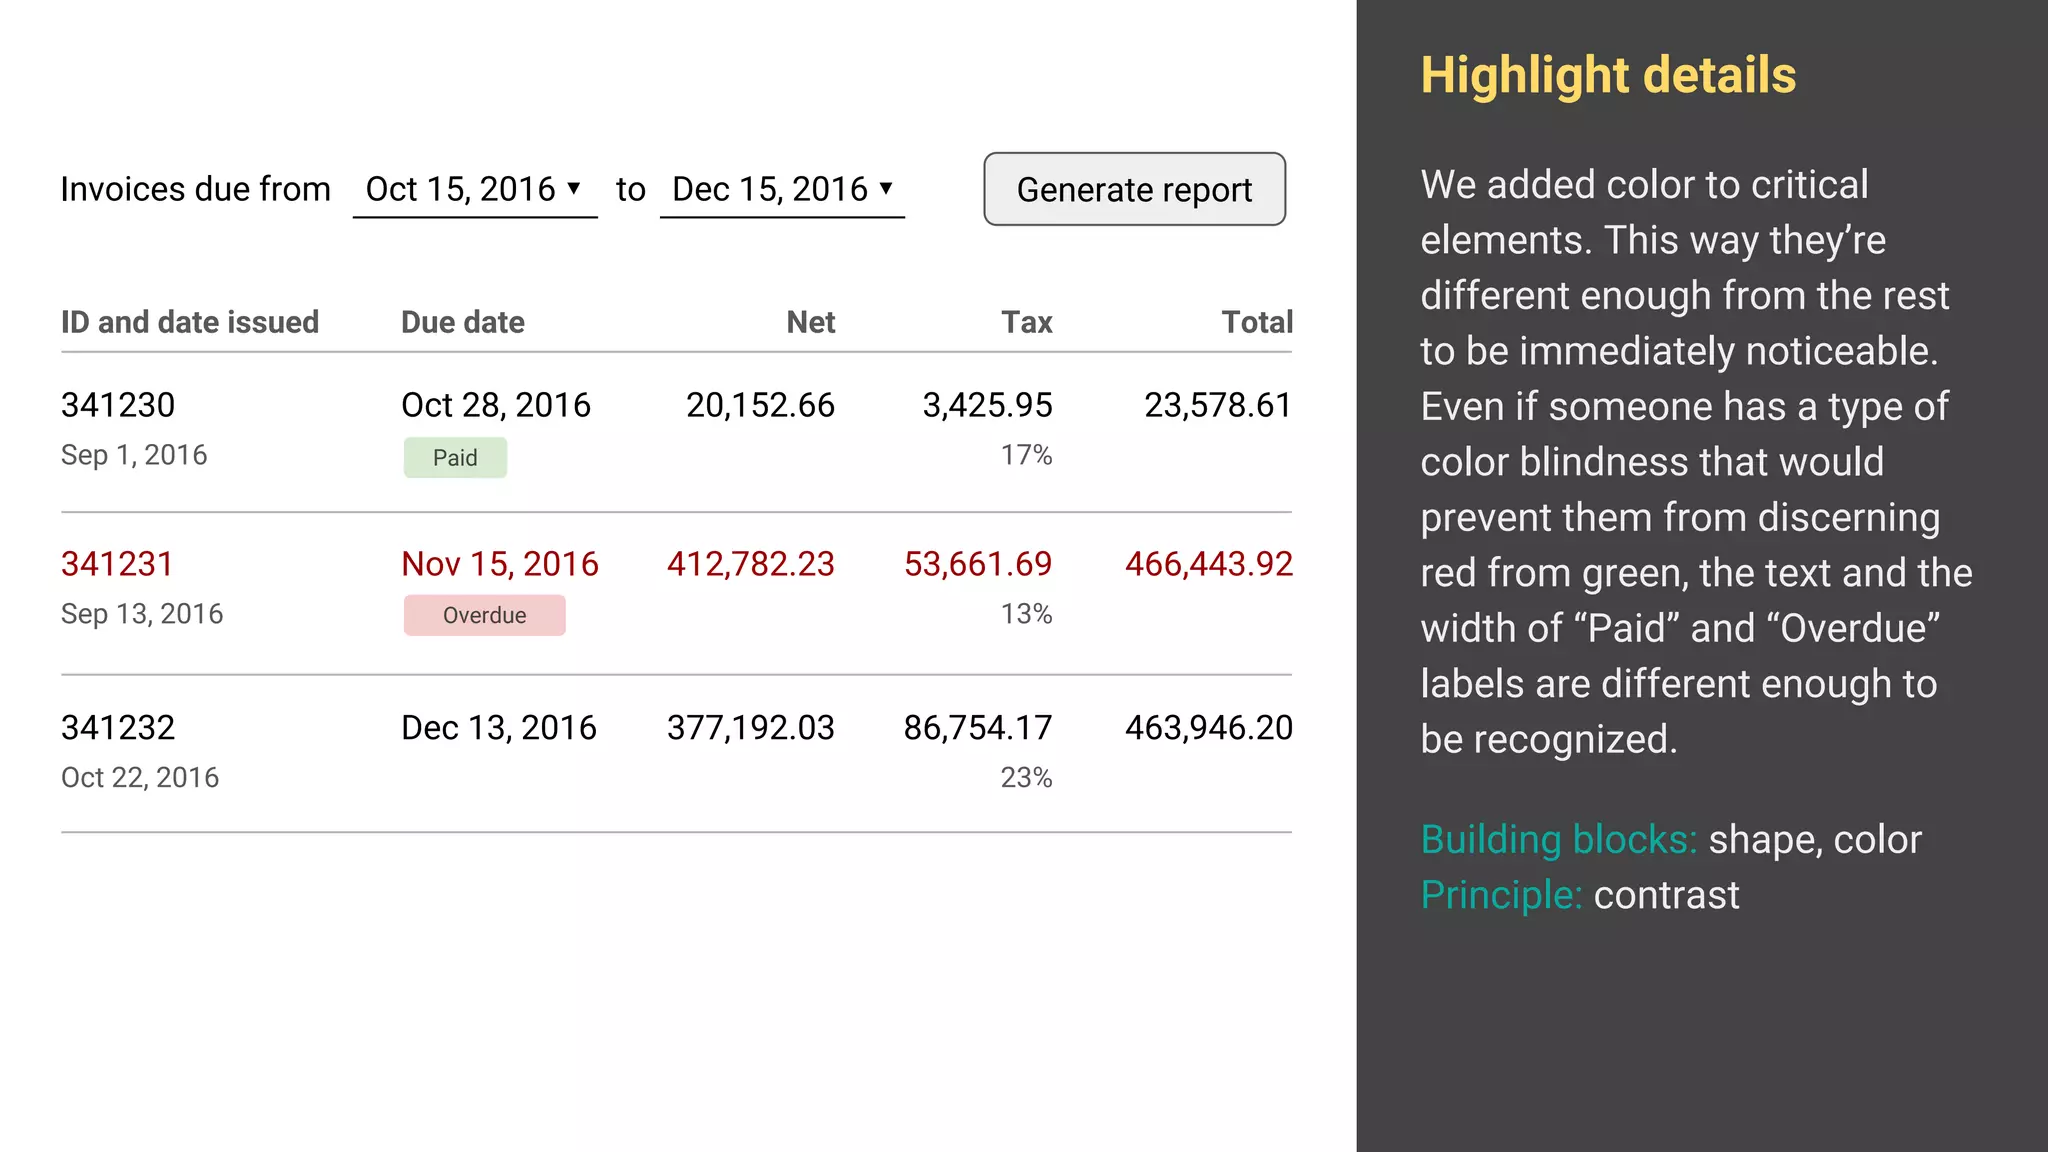Screen dimensions: 2048x1152
Task: Select invoice ID 341232
Action: [x=118, y=728]
